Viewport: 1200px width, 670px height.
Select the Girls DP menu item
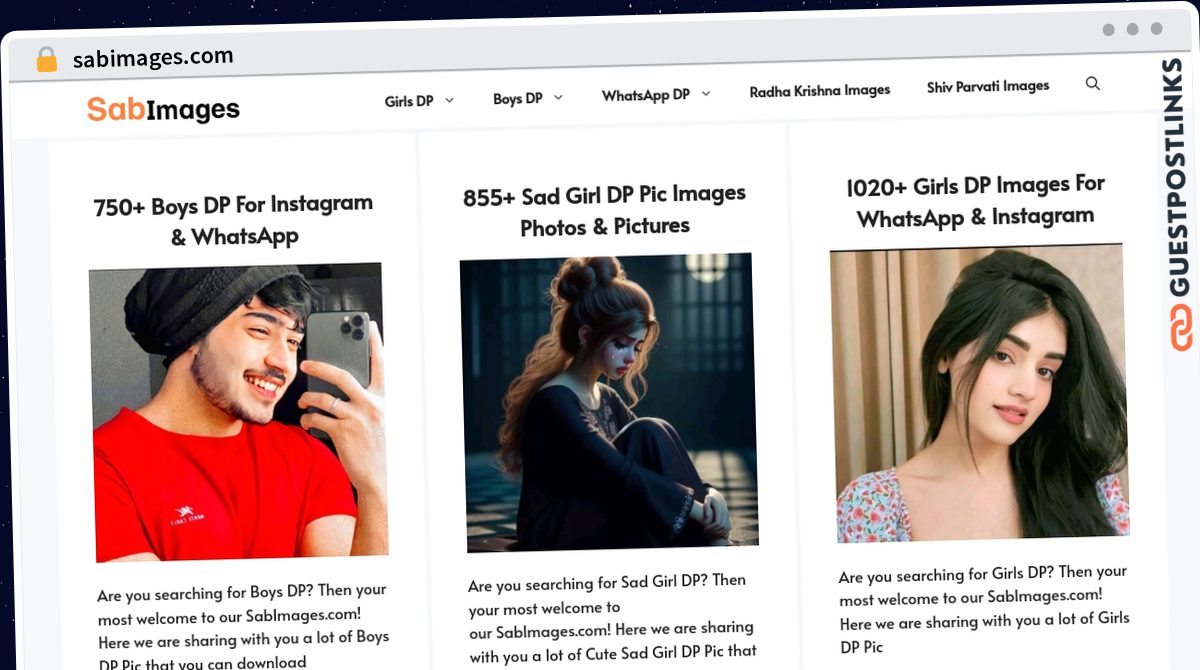point(409,101)
